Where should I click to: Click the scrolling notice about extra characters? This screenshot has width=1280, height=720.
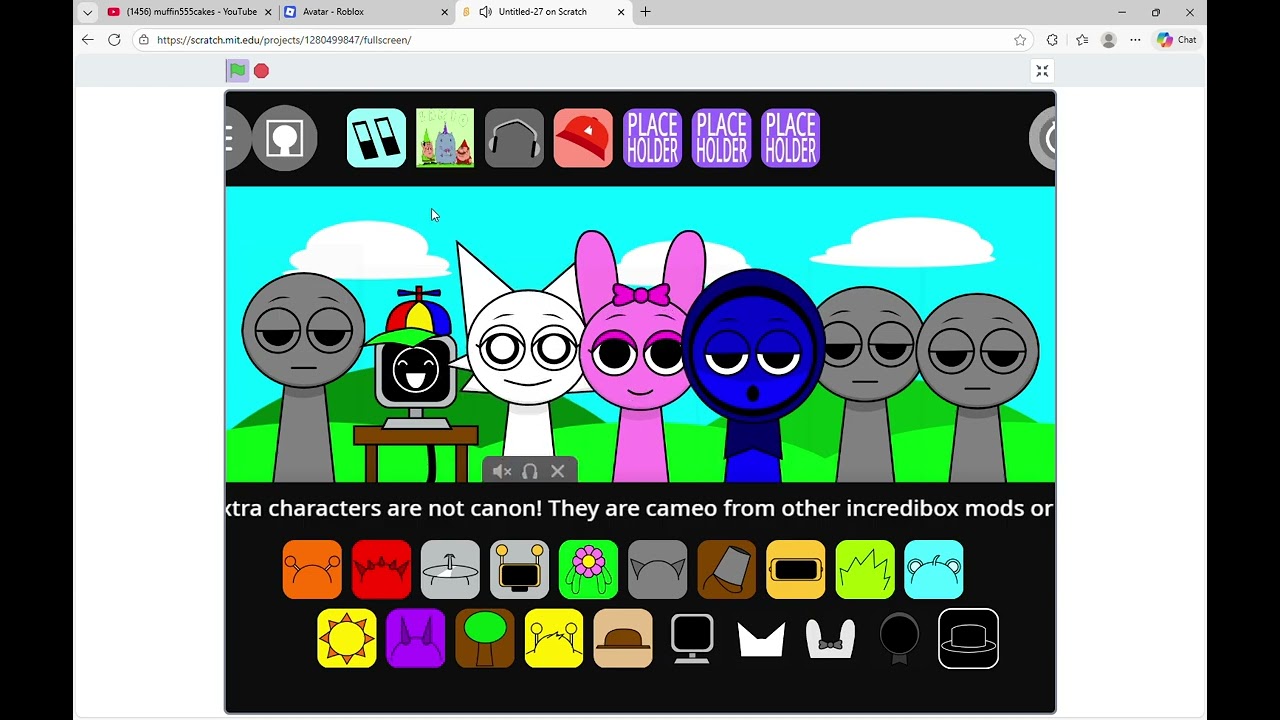click(640, 508)
